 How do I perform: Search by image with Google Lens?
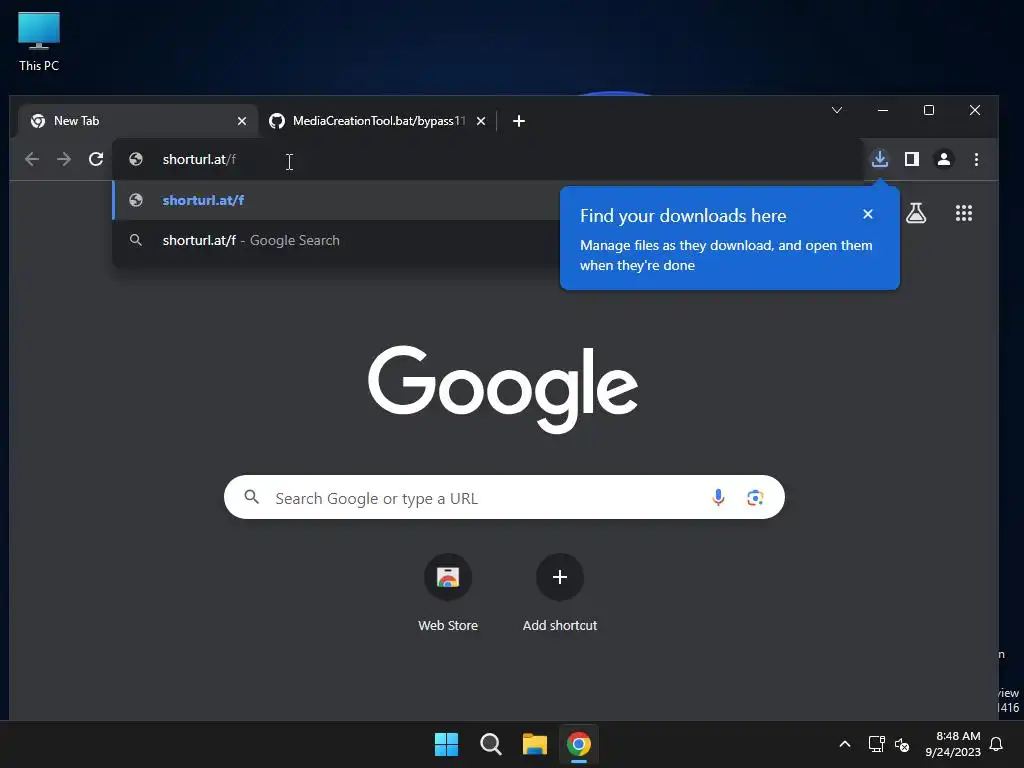755,498
